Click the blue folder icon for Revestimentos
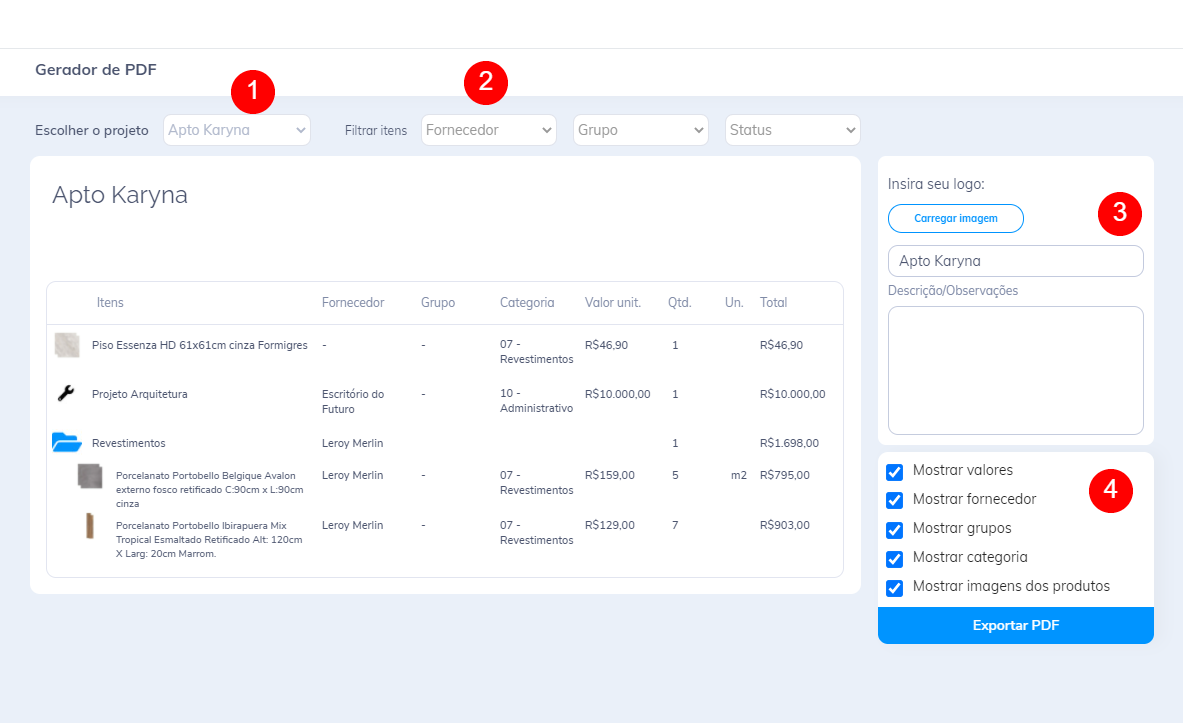Image resolution: width=1183 pixels, height=723 pixels. coord(66,442)
